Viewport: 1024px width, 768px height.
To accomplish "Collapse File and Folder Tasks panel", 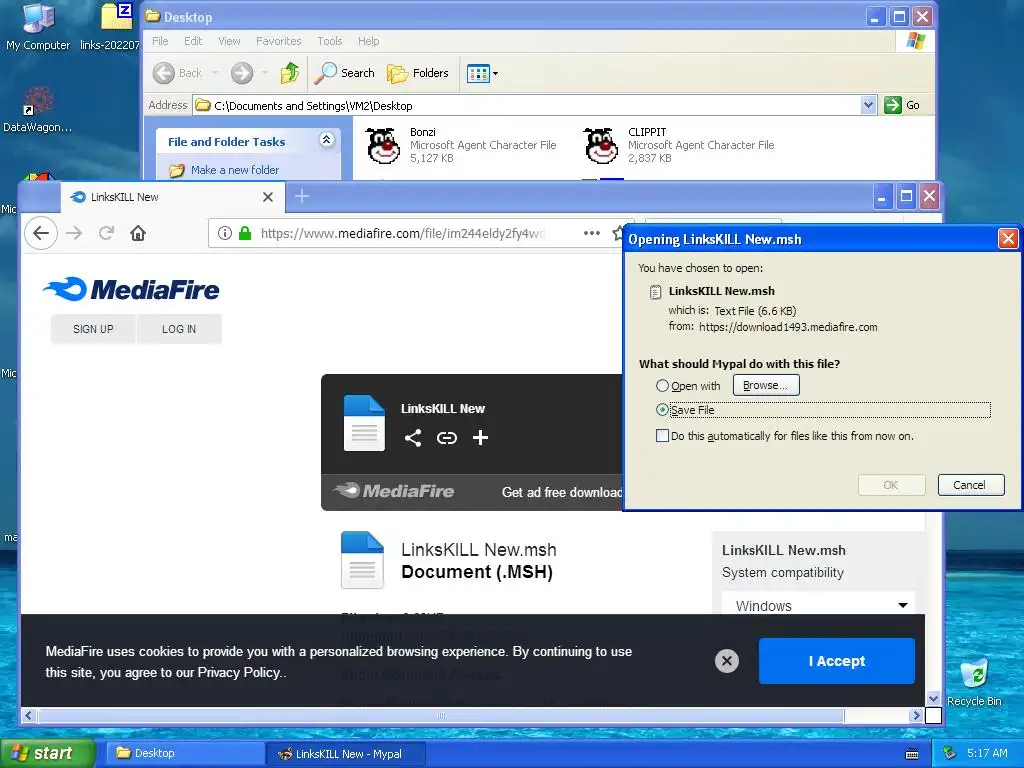I will (x=327, y=139).
